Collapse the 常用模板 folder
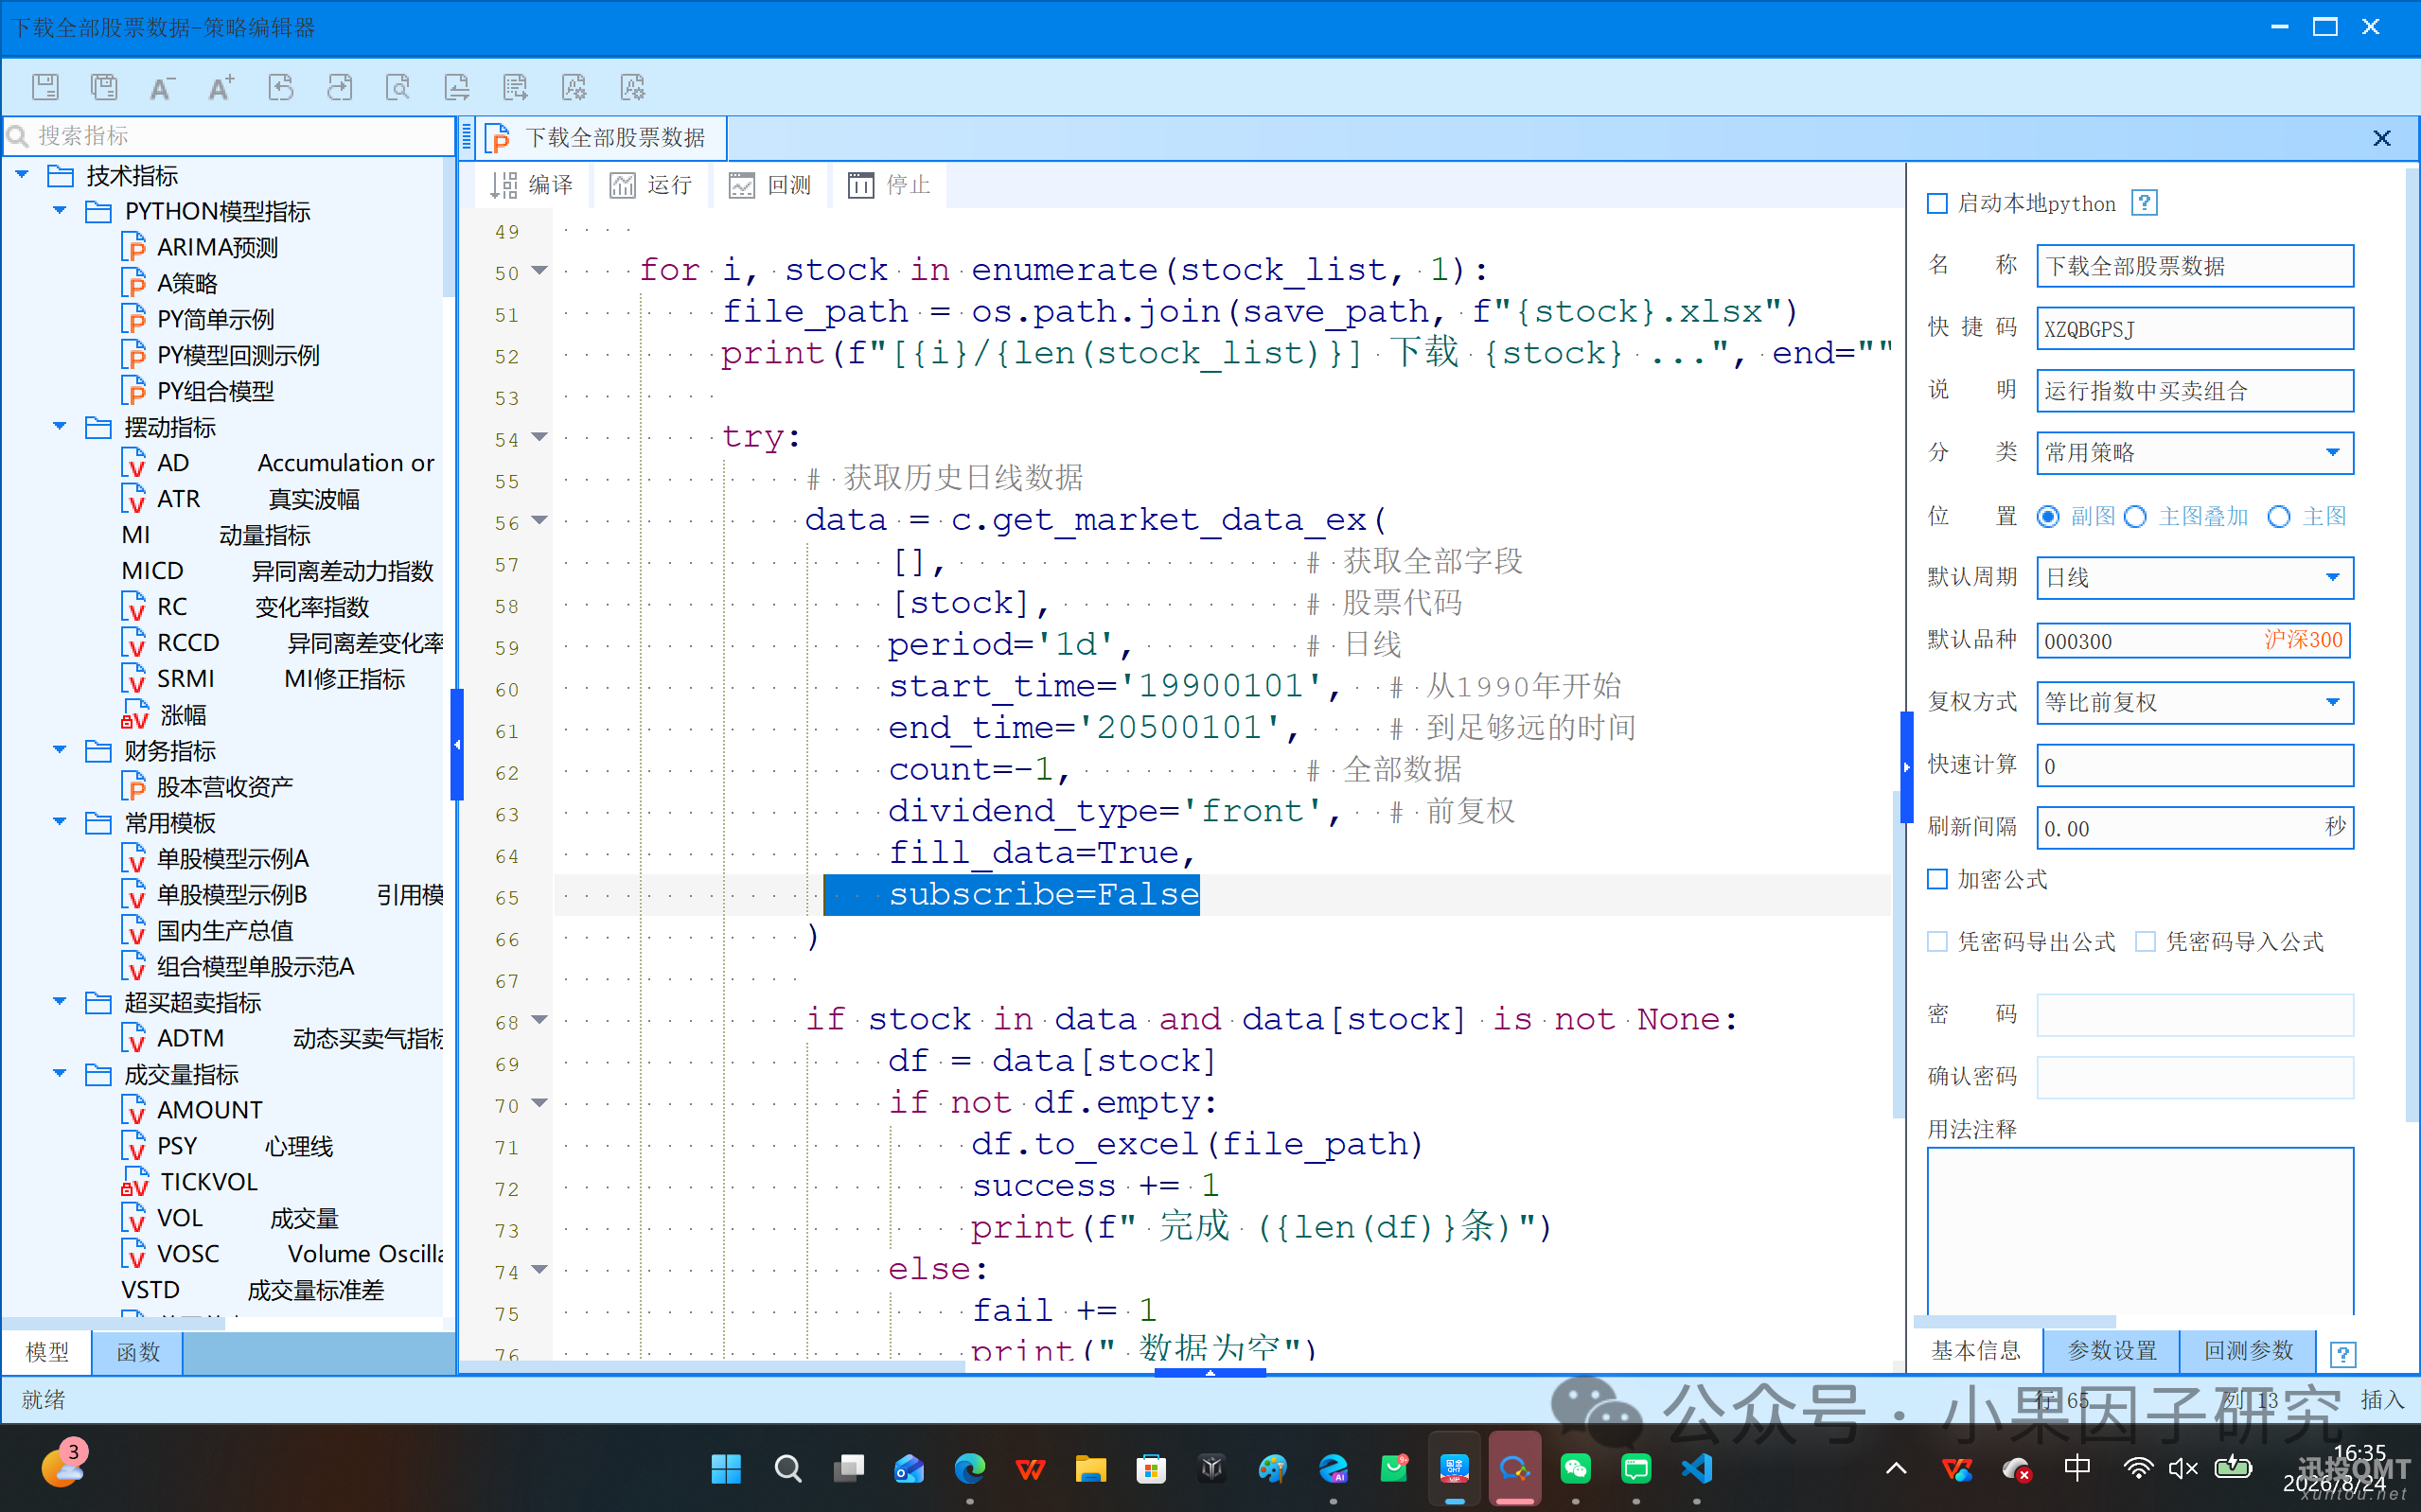This screenshot has height=1512, width=2421. coord(60,822)
